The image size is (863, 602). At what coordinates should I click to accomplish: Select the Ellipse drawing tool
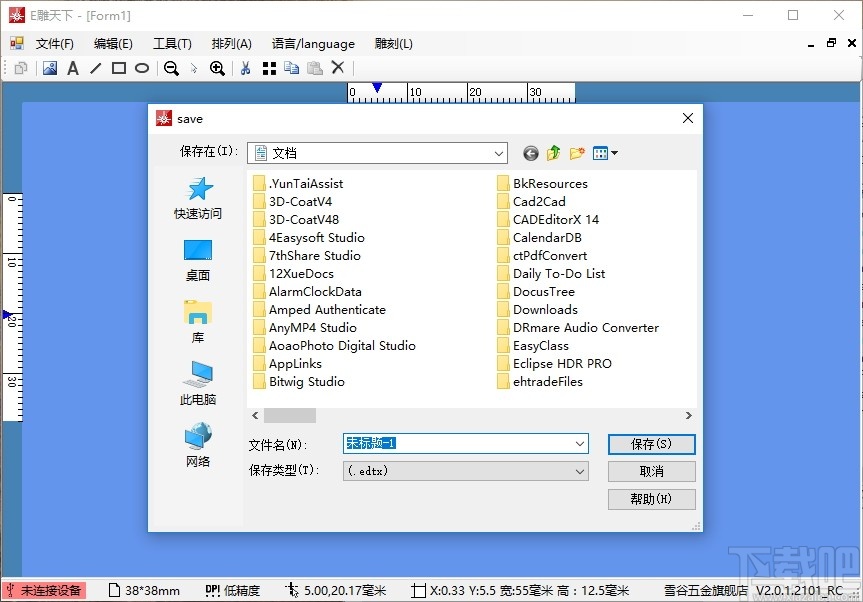[x=142, y=67]
